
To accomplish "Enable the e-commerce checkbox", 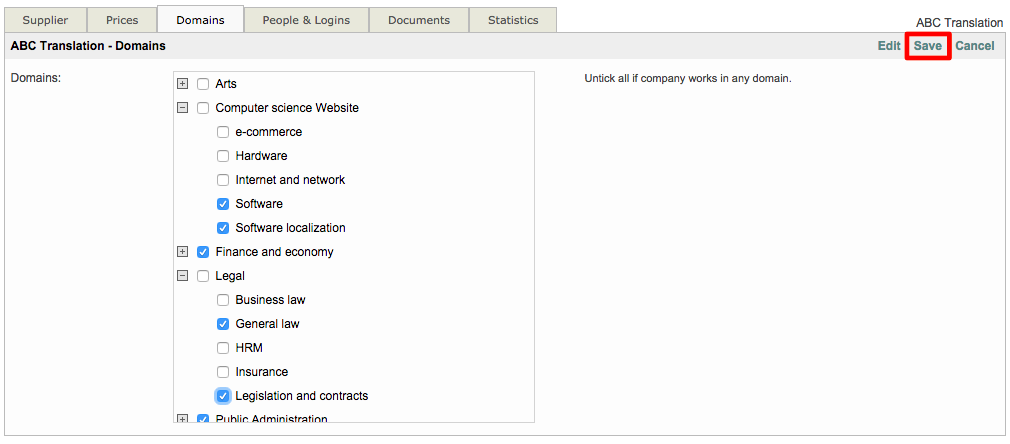I will coord(223,132).
